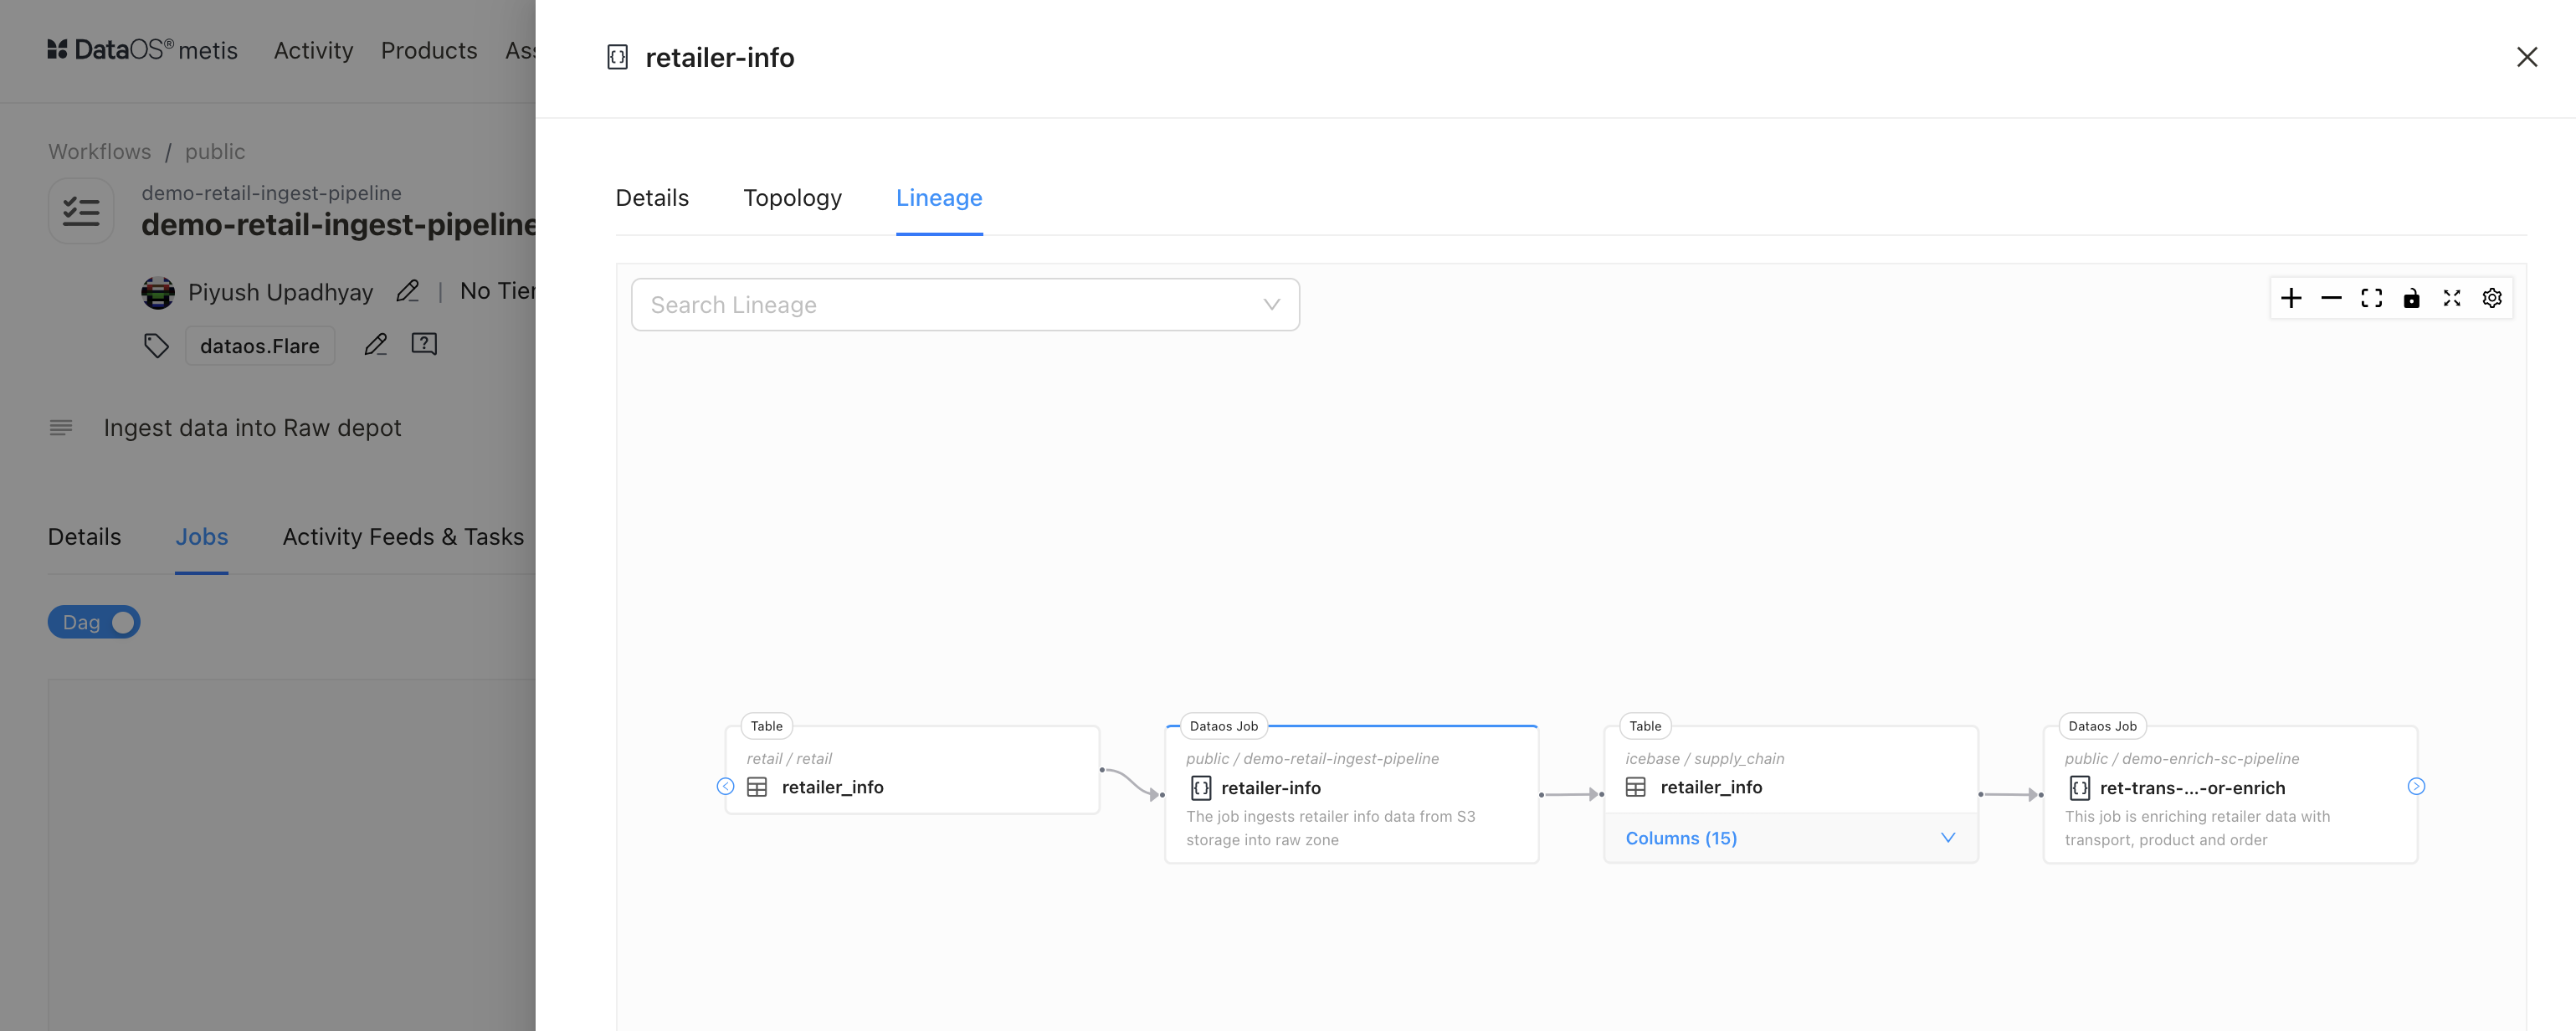Click the fit-to-screen icon in lineage view
The width and height of the screenshot is (2576, 1031).
[2371, 297]
